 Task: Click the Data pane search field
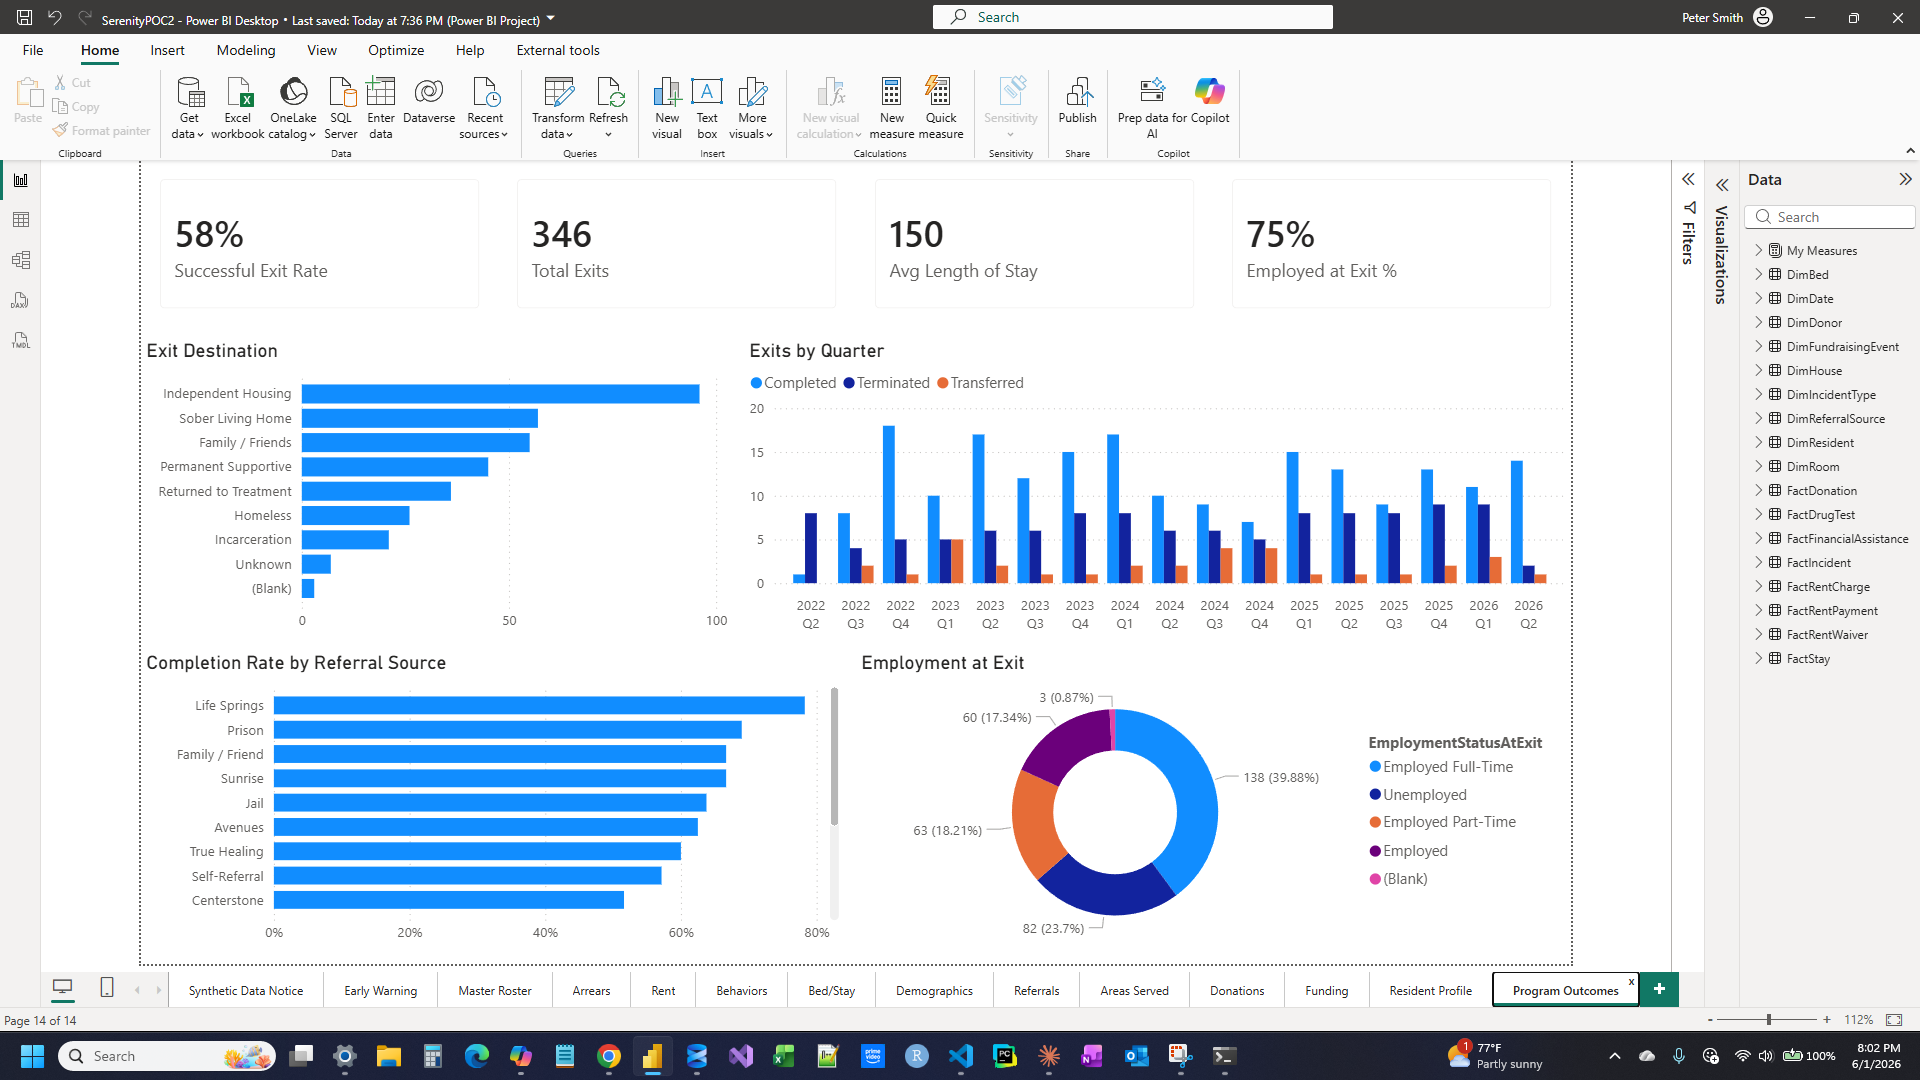point(1830,217)
